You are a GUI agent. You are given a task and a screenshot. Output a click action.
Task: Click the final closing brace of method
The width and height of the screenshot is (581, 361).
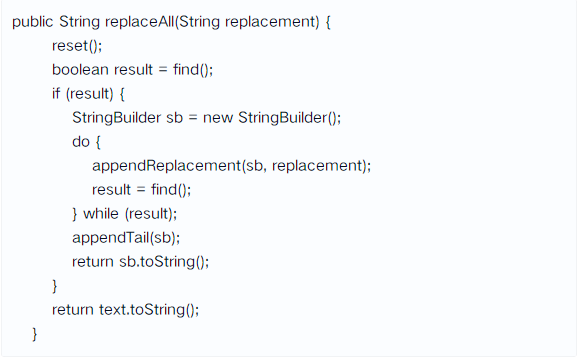pos(35,334)
